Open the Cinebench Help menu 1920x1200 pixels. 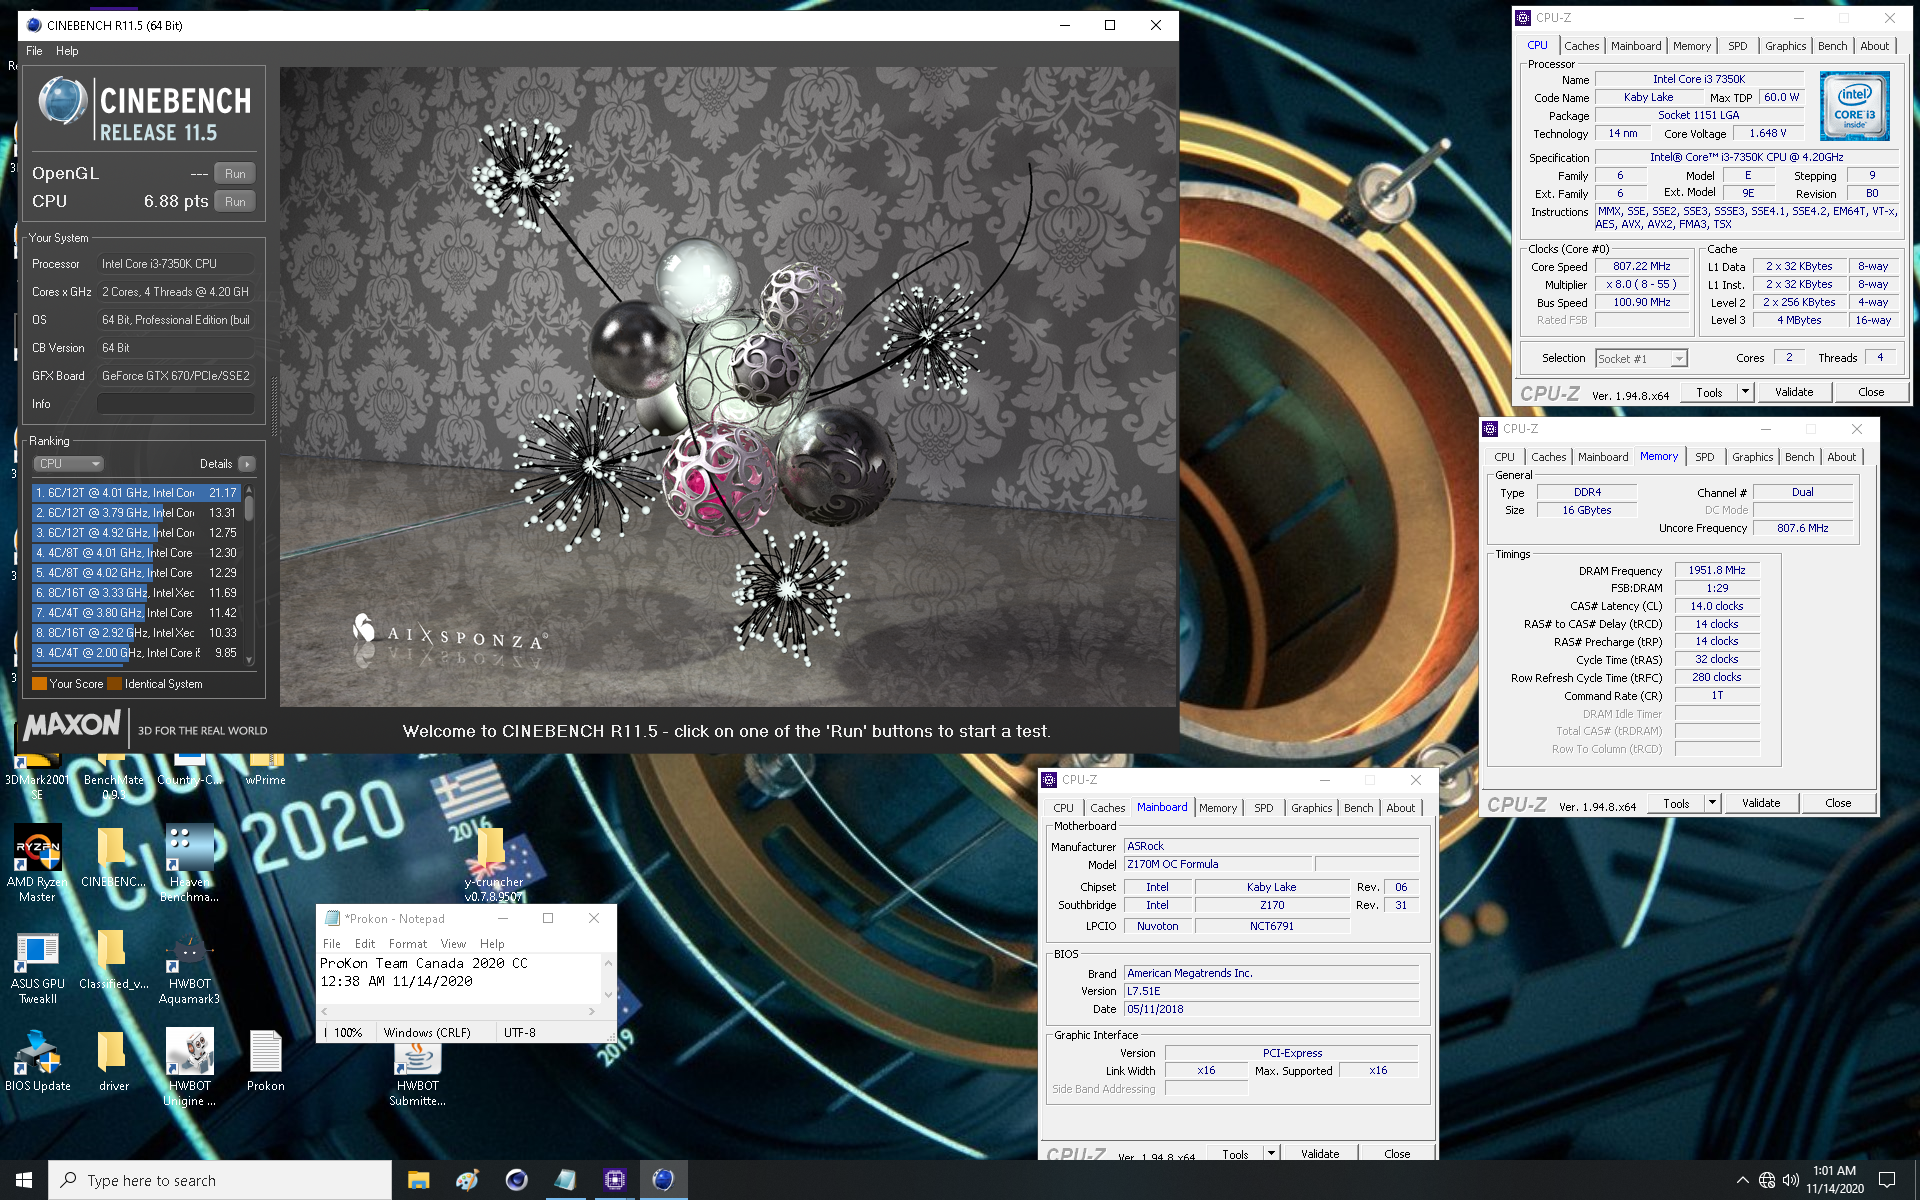point(67,51)
